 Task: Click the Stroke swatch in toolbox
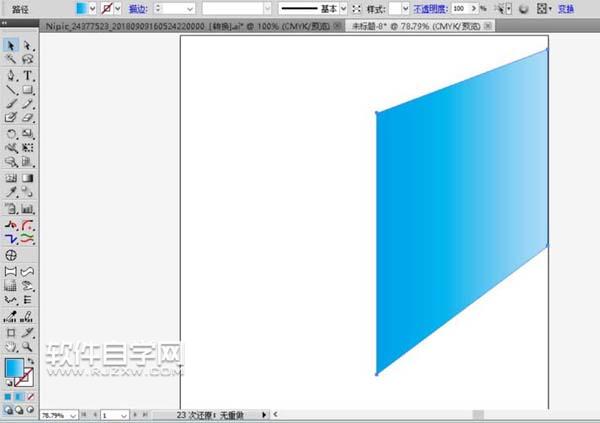[x=25, y=377]
